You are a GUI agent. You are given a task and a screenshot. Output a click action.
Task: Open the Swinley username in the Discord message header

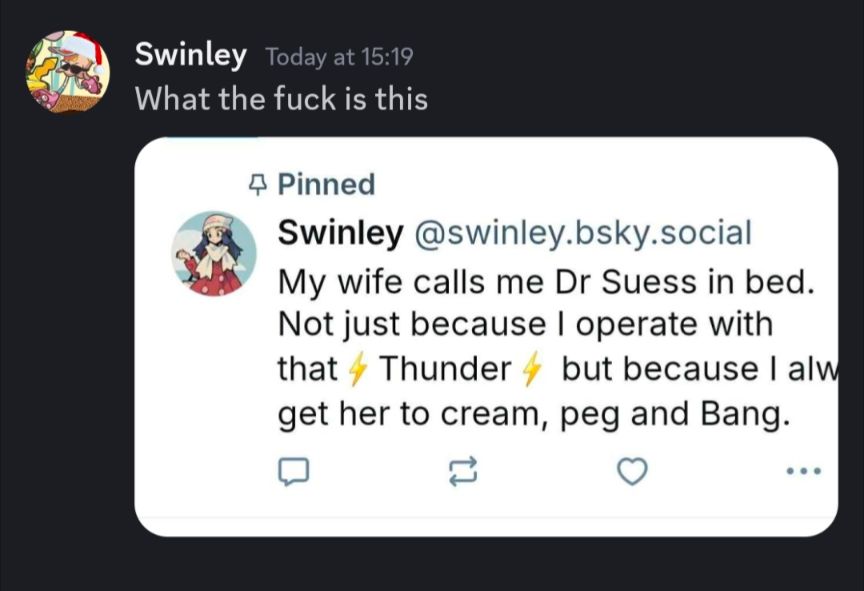tap(190, 55)
